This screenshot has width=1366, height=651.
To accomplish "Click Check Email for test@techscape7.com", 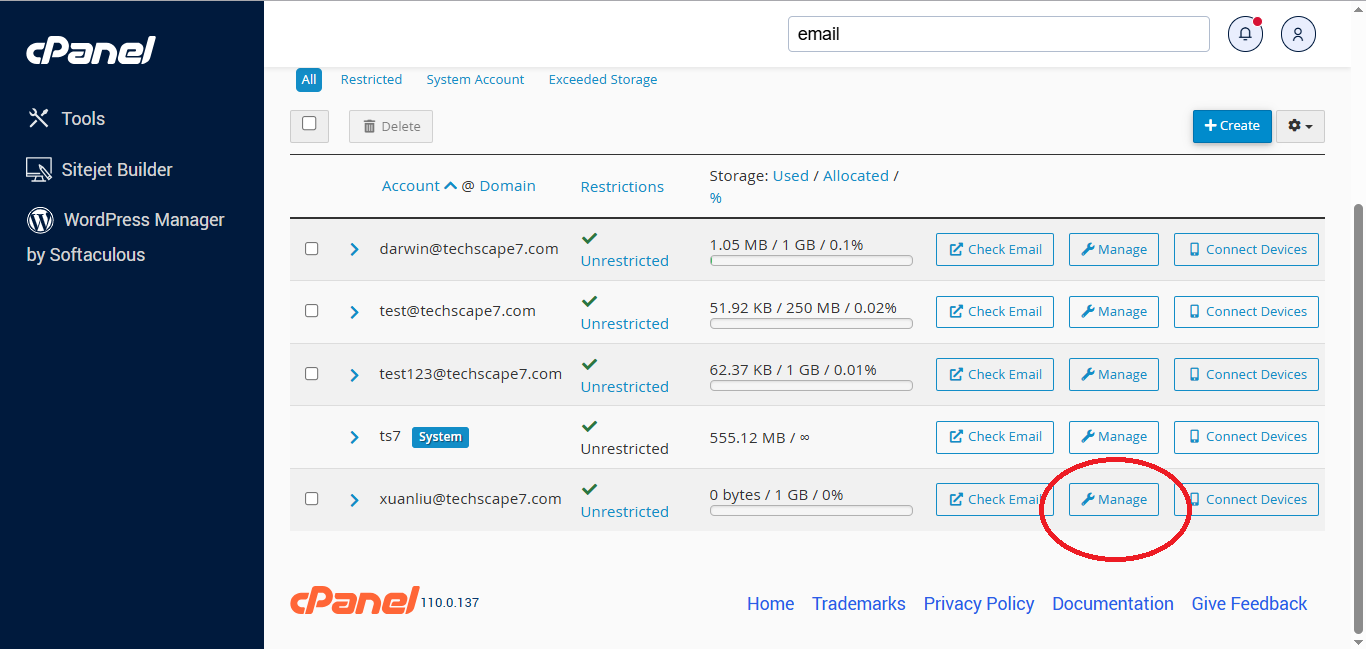I will tap(995, 311).
